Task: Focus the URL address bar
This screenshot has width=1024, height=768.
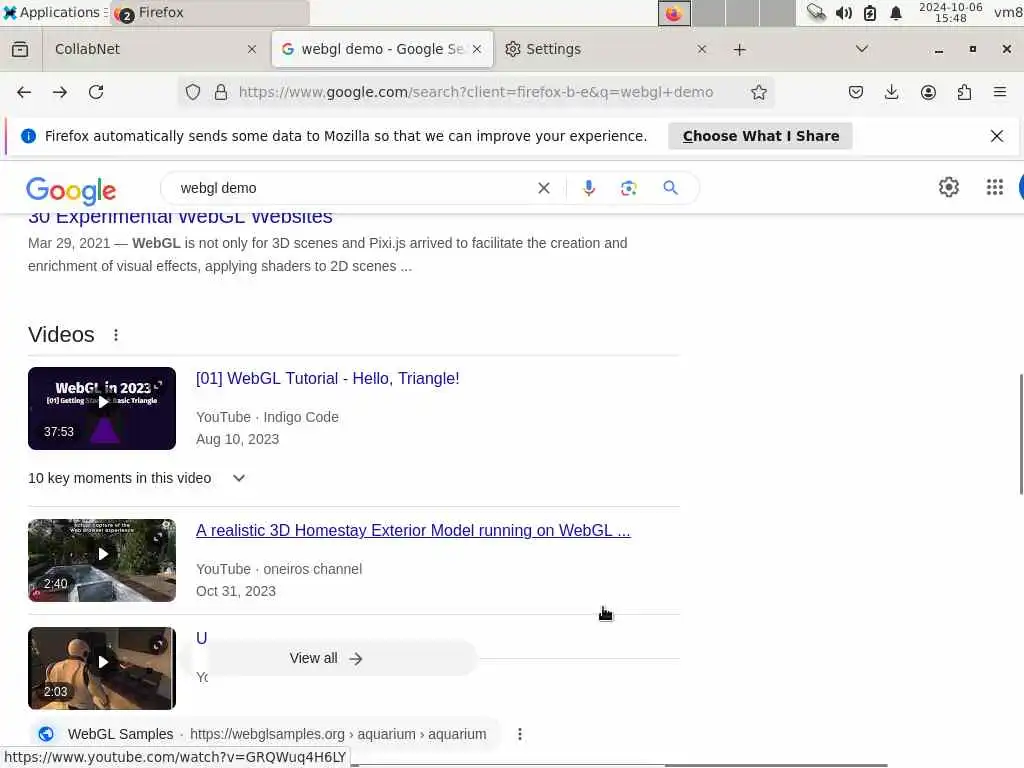Action: (x=476, y=92)
